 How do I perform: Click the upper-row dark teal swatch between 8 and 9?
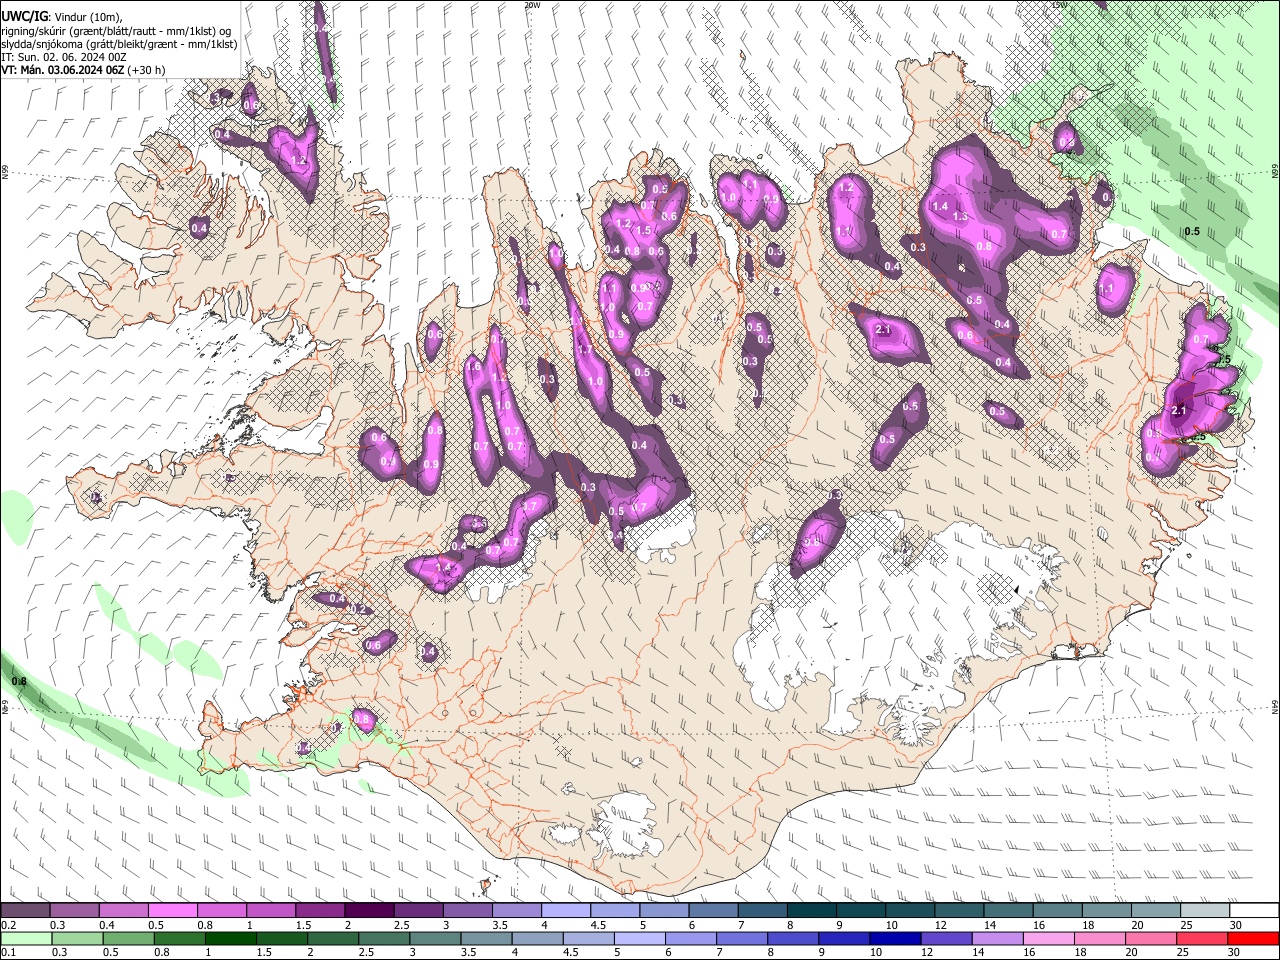812,911
